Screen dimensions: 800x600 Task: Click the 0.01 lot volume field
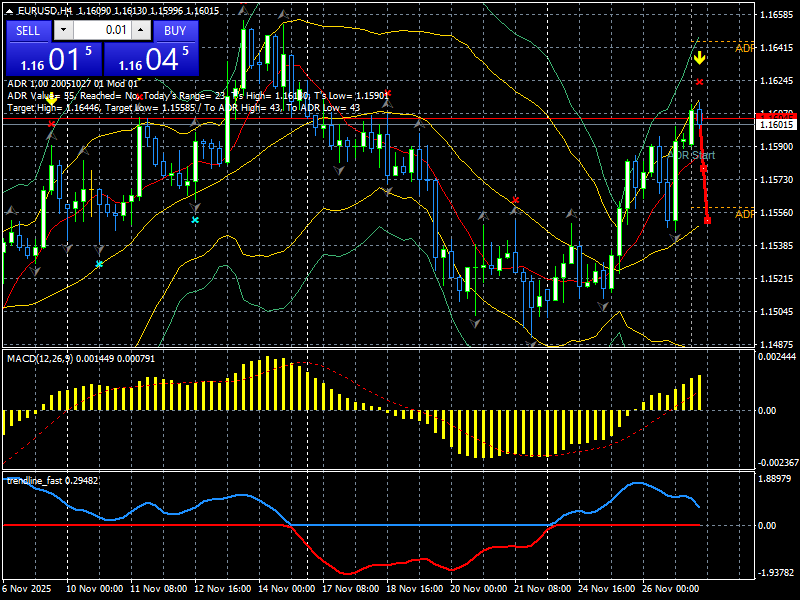click(x=102, y=30)
